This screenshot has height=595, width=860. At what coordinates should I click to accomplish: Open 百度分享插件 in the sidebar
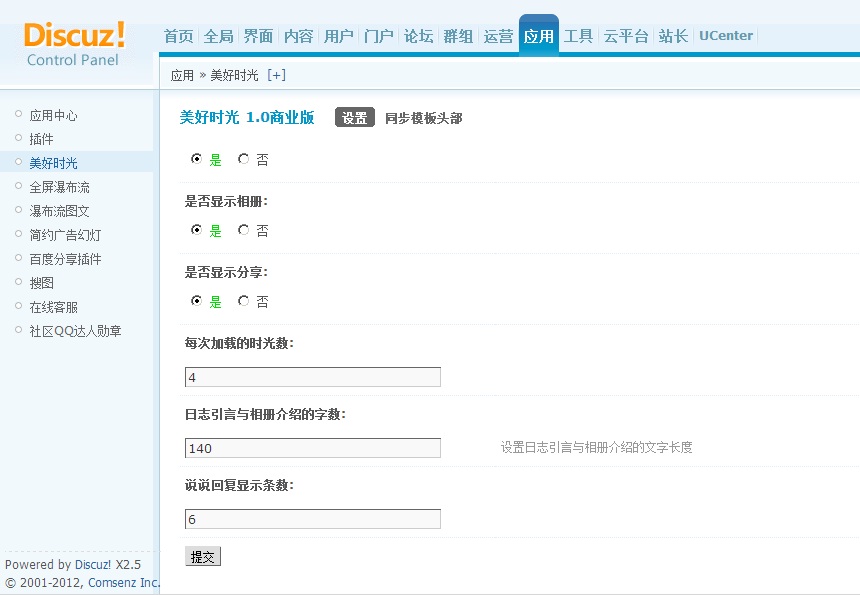click(x=65, y=259)
